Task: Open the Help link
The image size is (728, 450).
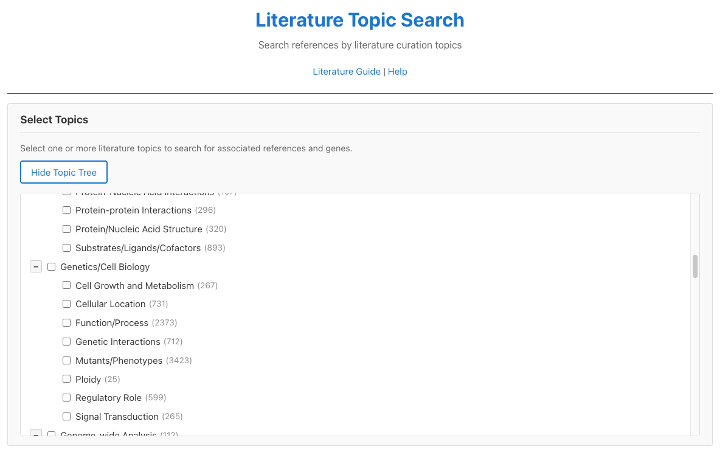Action: pyautogui.click(x=398, y=72)
